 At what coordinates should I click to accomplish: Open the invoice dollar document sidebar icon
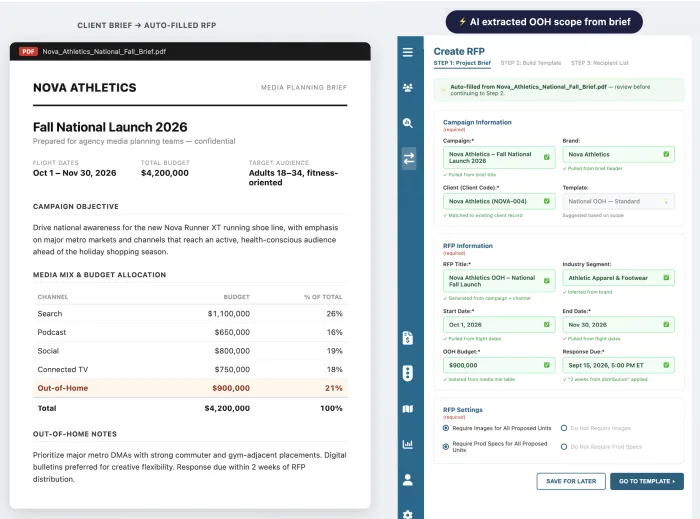tap(408, 338)
